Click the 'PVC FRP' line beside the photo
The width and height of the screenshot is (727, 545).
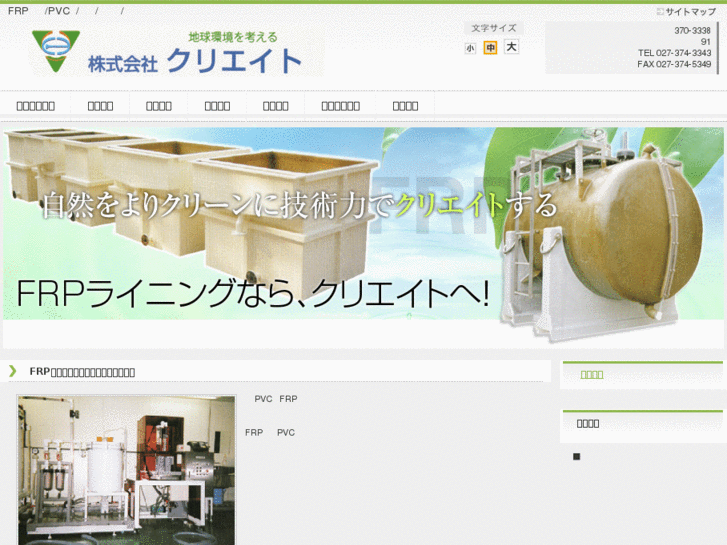(x=276, y=399)
